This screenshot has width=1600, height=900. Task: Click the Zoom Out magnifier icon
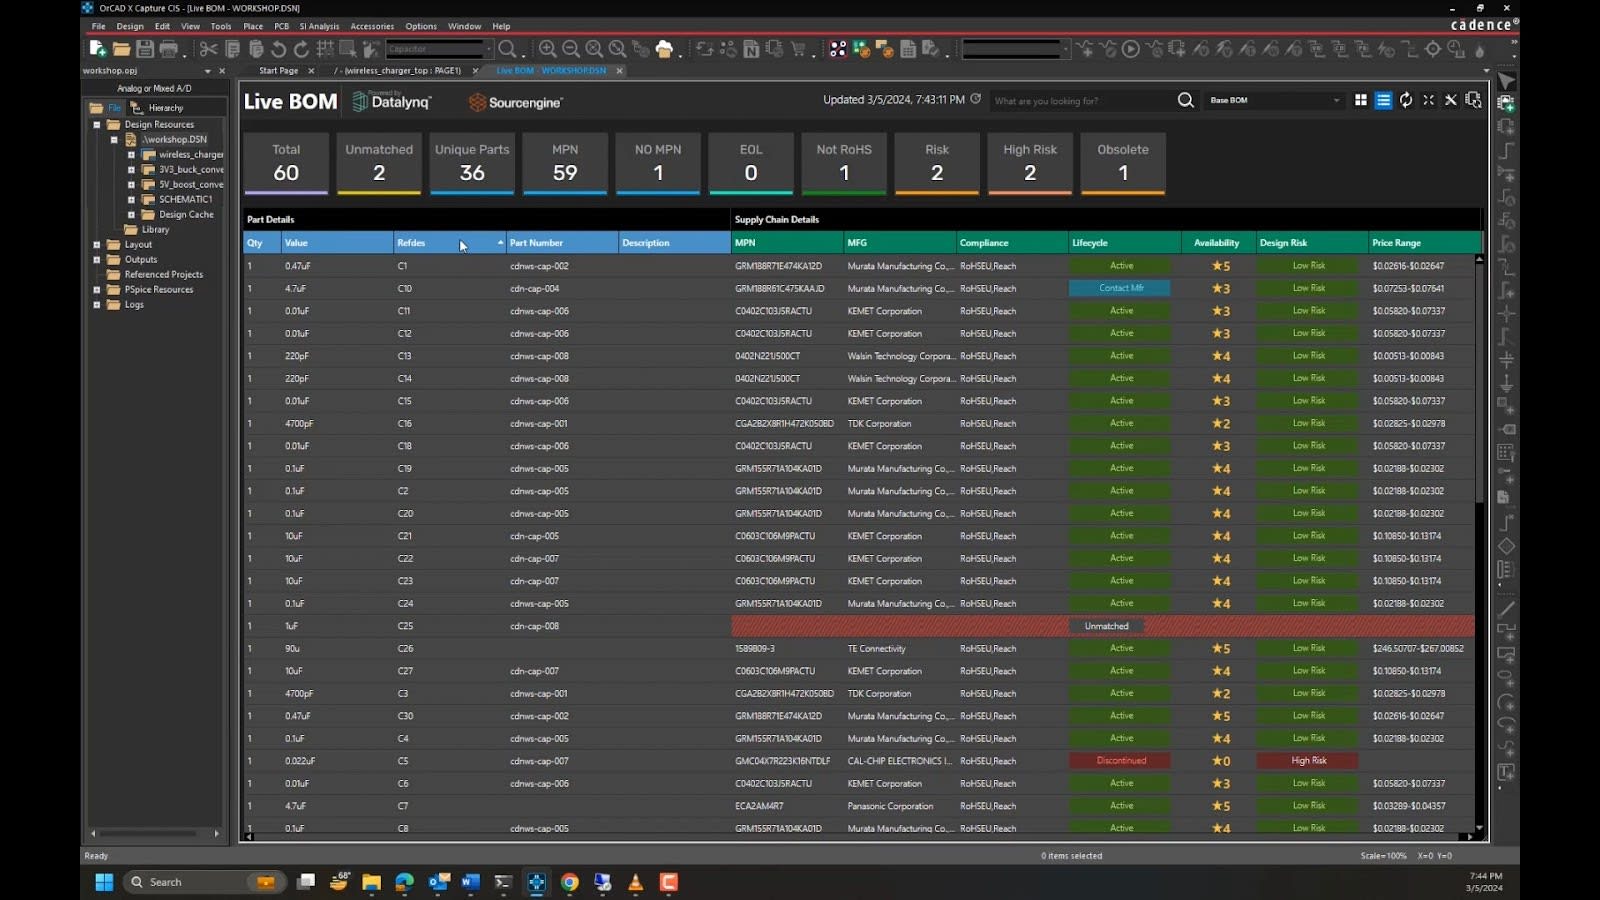click(570, 48)
